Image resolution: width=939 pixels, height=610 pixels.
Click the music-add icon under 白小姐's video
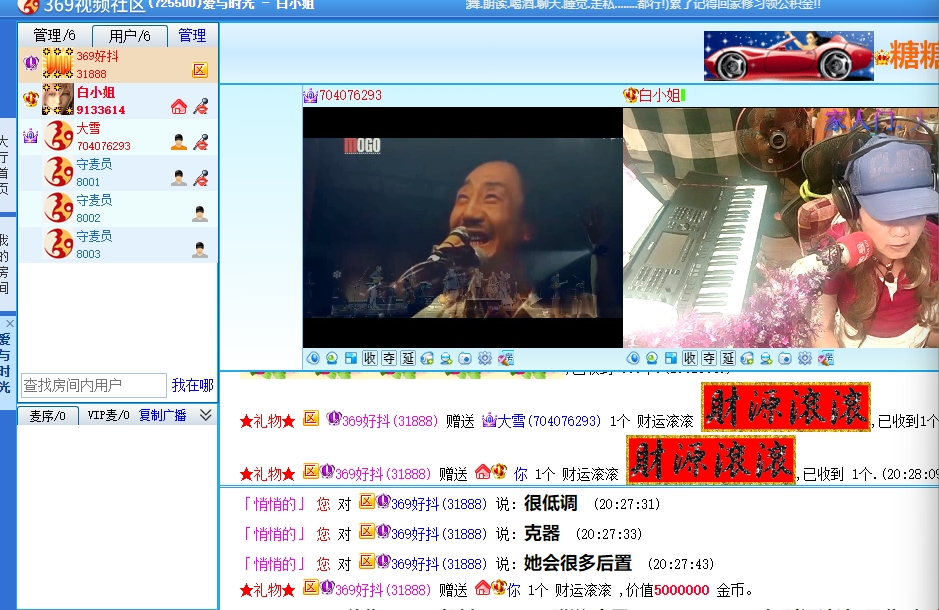coord(747,359)
